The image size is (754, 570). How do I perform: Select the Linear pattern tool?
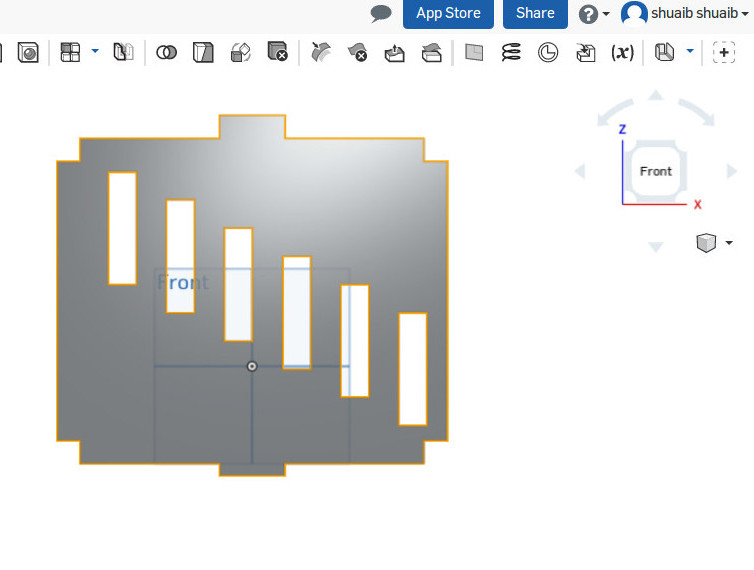70,52
